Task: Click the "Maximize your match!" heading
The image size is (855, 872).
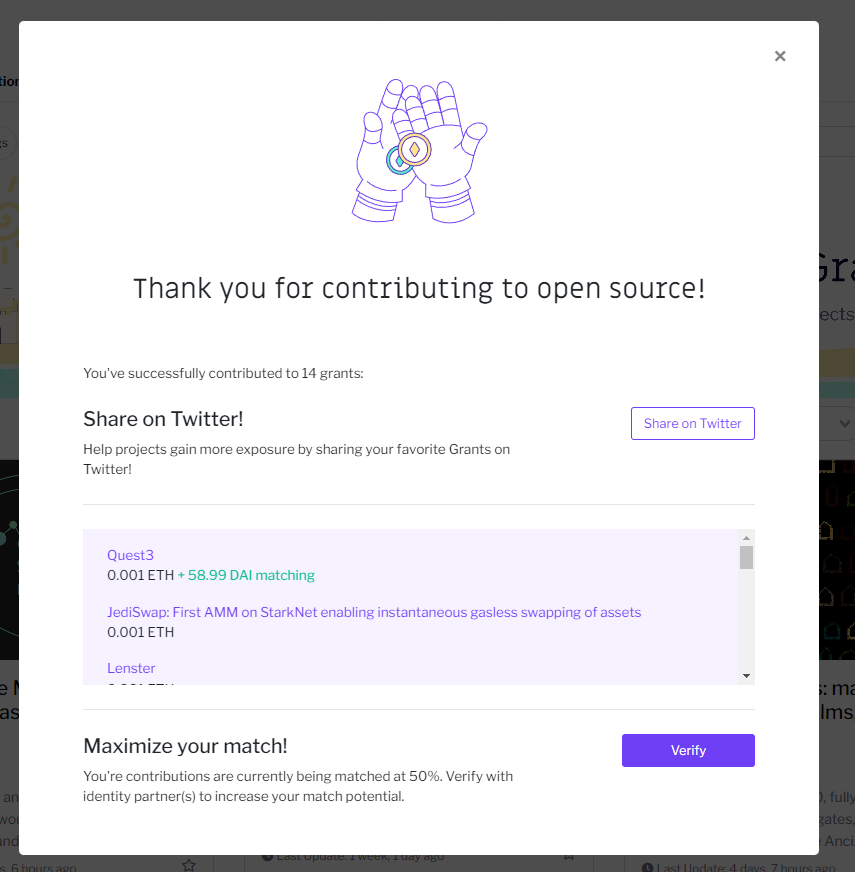Action: point(185,746)
